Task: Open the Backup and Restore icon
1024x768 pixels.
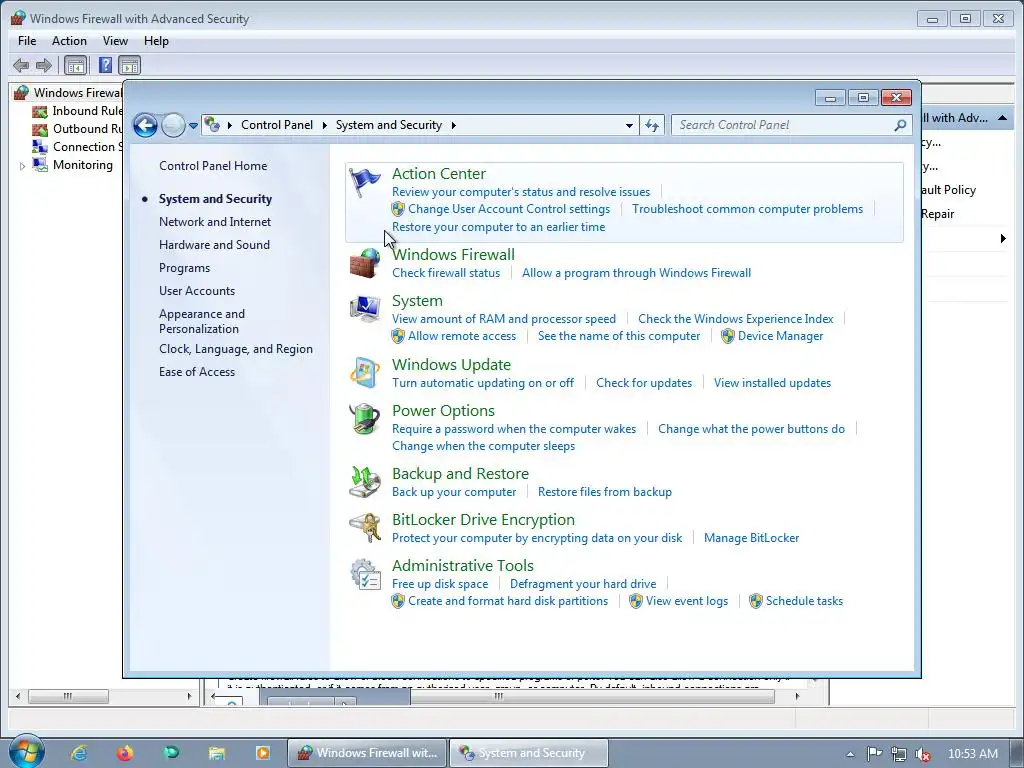Action: pyautogui.click(x=364, y=482)
